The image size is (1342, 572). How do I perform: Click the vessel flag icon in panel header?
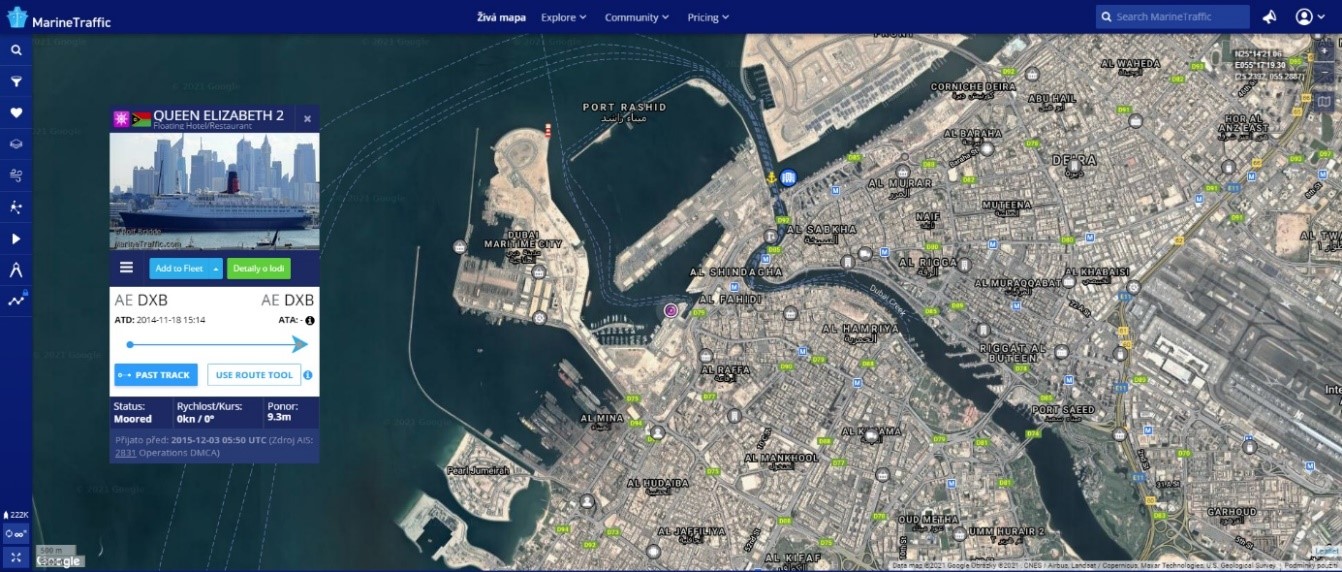click(141, 119)
